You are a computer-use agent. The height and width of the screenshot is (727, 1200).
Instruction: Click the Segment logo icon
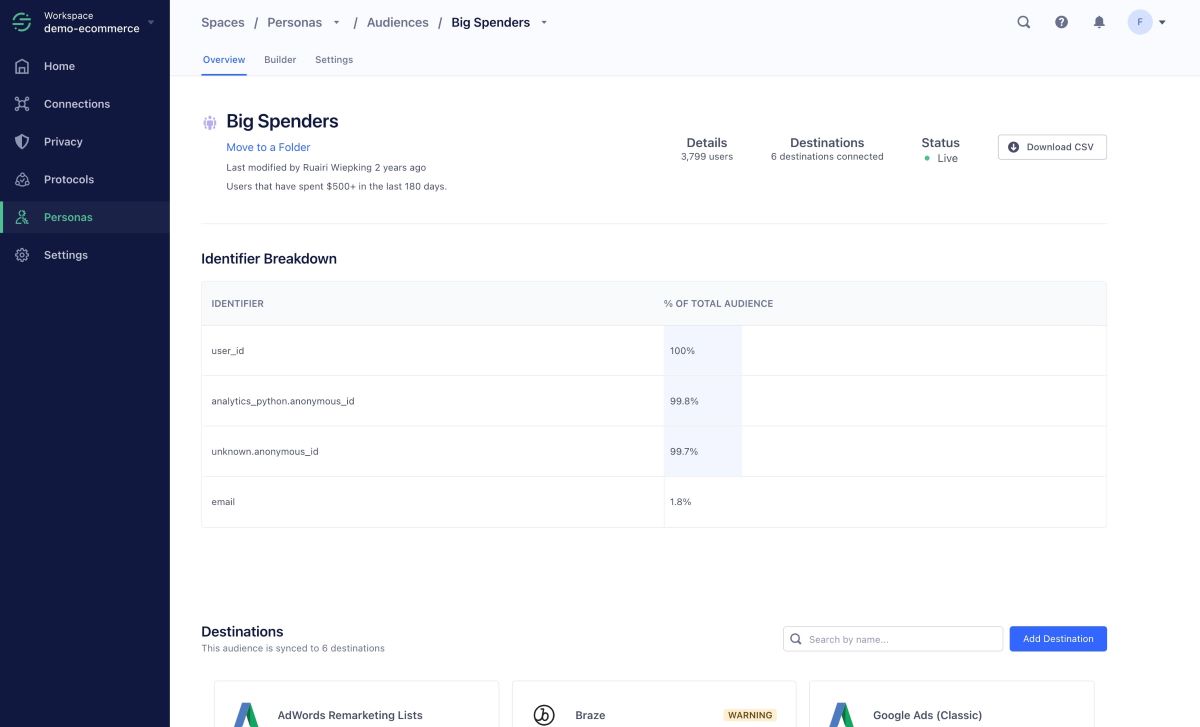click(x=21, y=22)
